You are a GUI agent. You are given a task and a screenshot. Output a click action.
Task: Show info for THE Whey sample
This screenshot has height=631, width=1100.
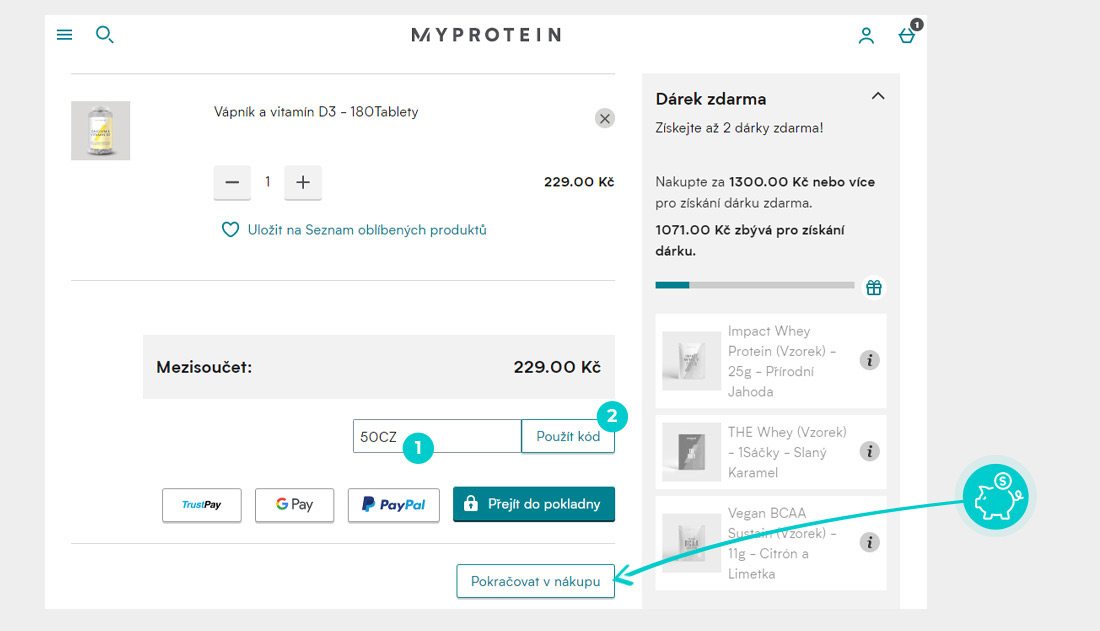pos(869,451)
